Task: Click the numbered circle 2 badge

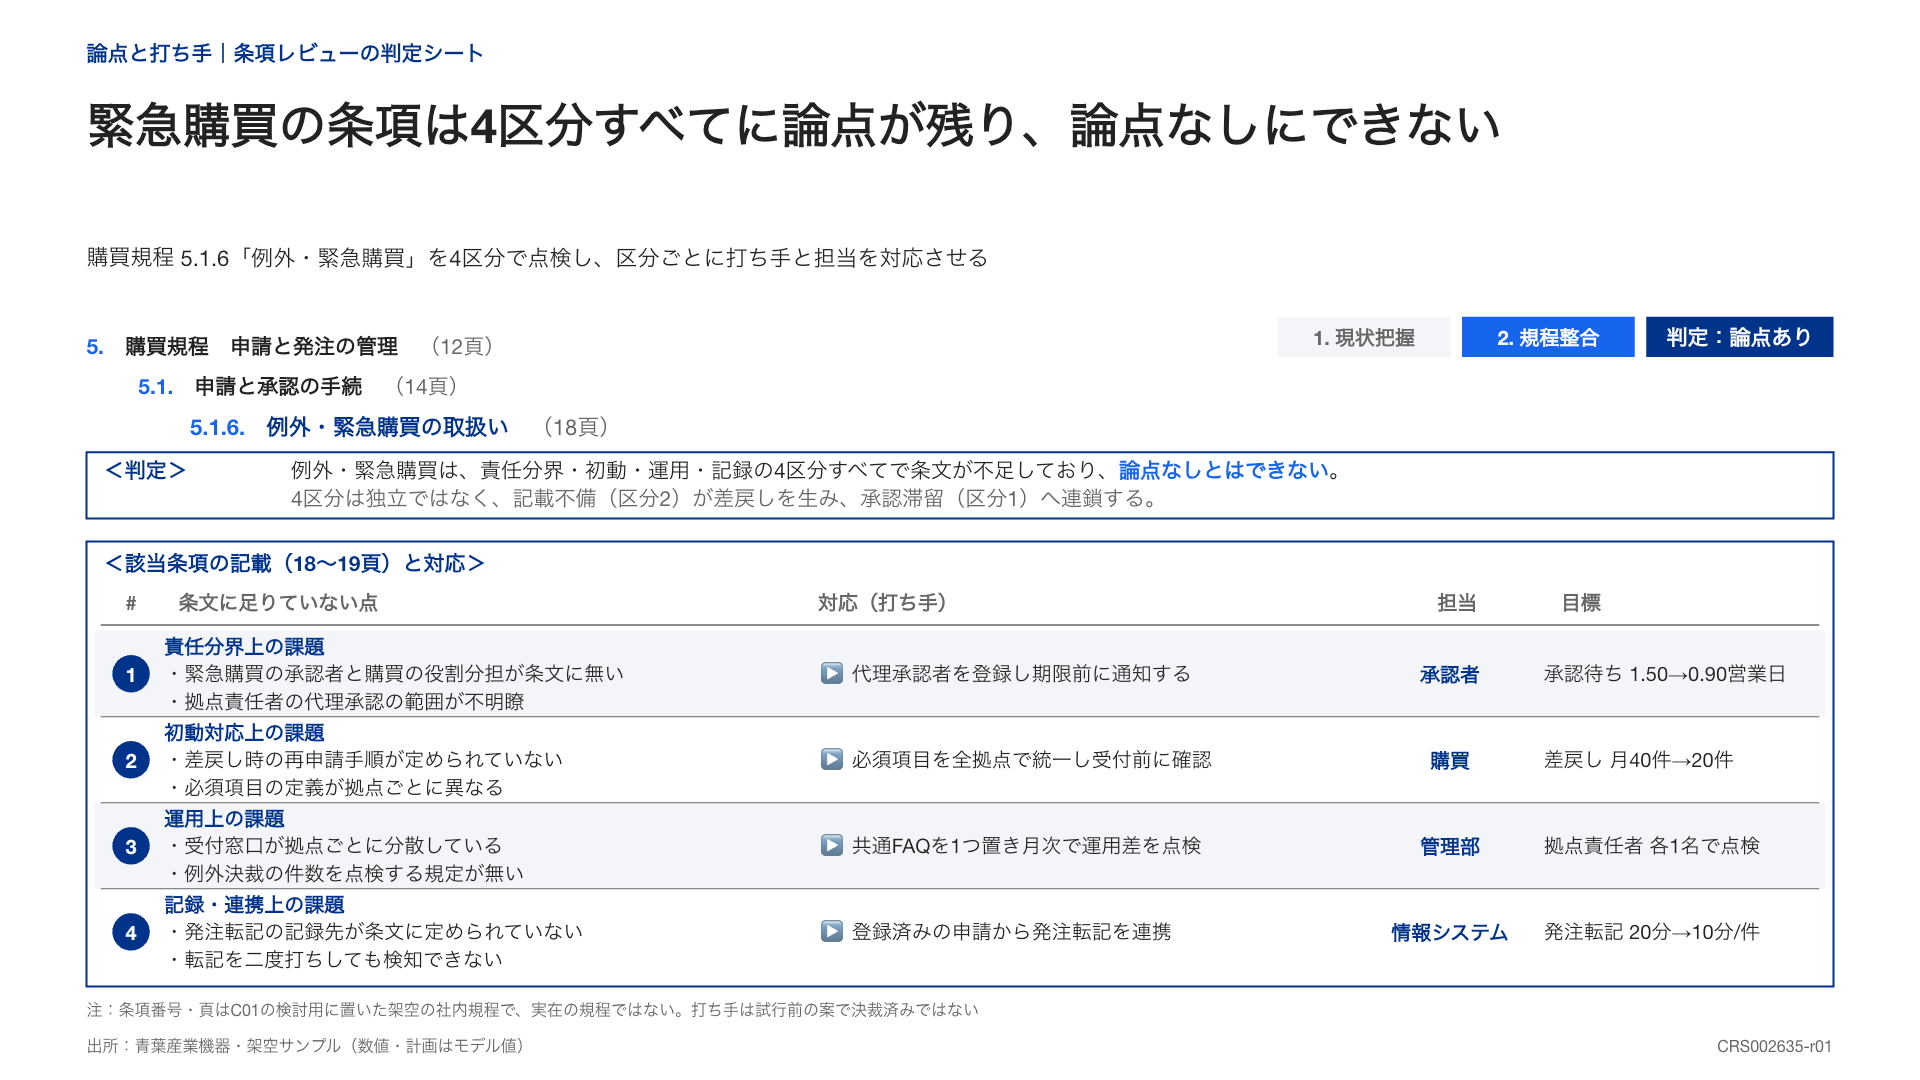Action: tap(131, 760)
